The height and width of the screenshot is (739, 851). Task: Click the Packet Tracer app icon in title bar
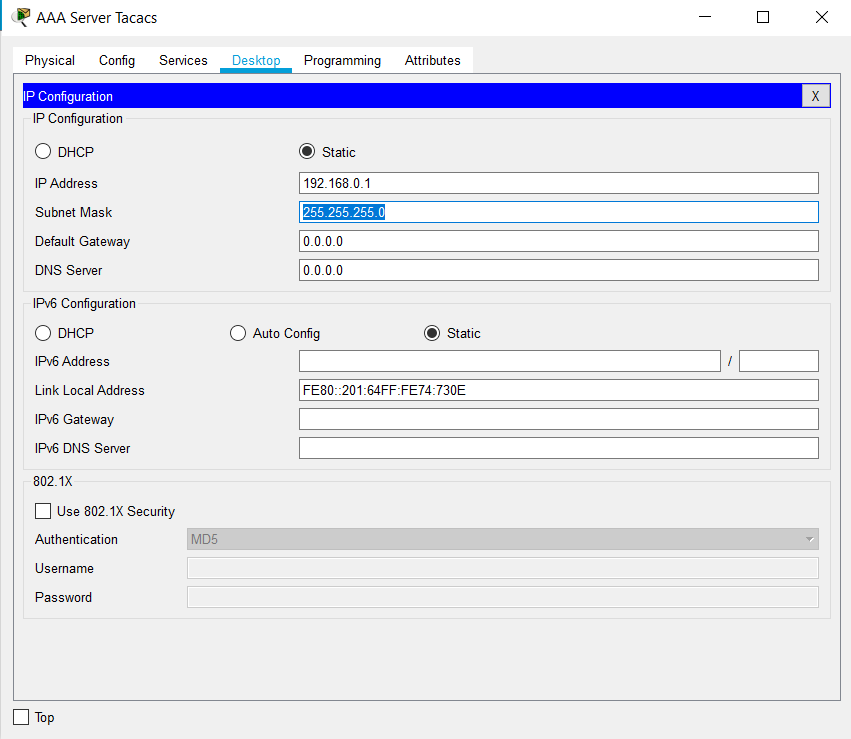[20, 17]
